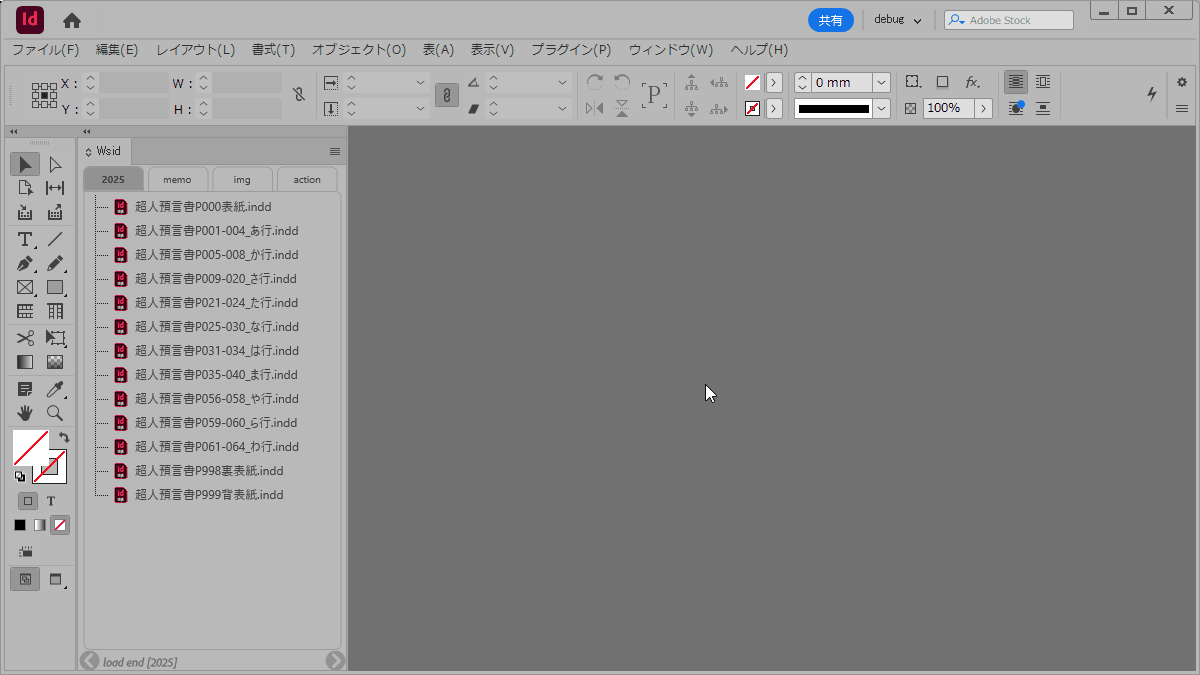Click the drop shadow fx icon
This screenshot has width=1200, height=675.
971,82
